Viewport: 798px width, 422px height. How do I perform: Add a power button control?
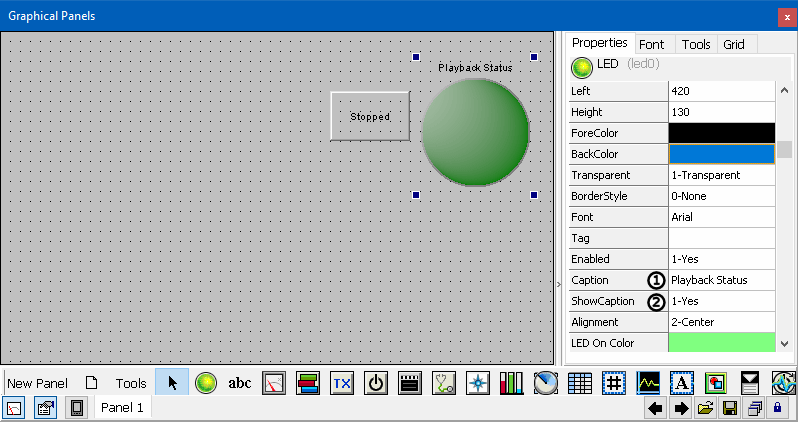376,382
